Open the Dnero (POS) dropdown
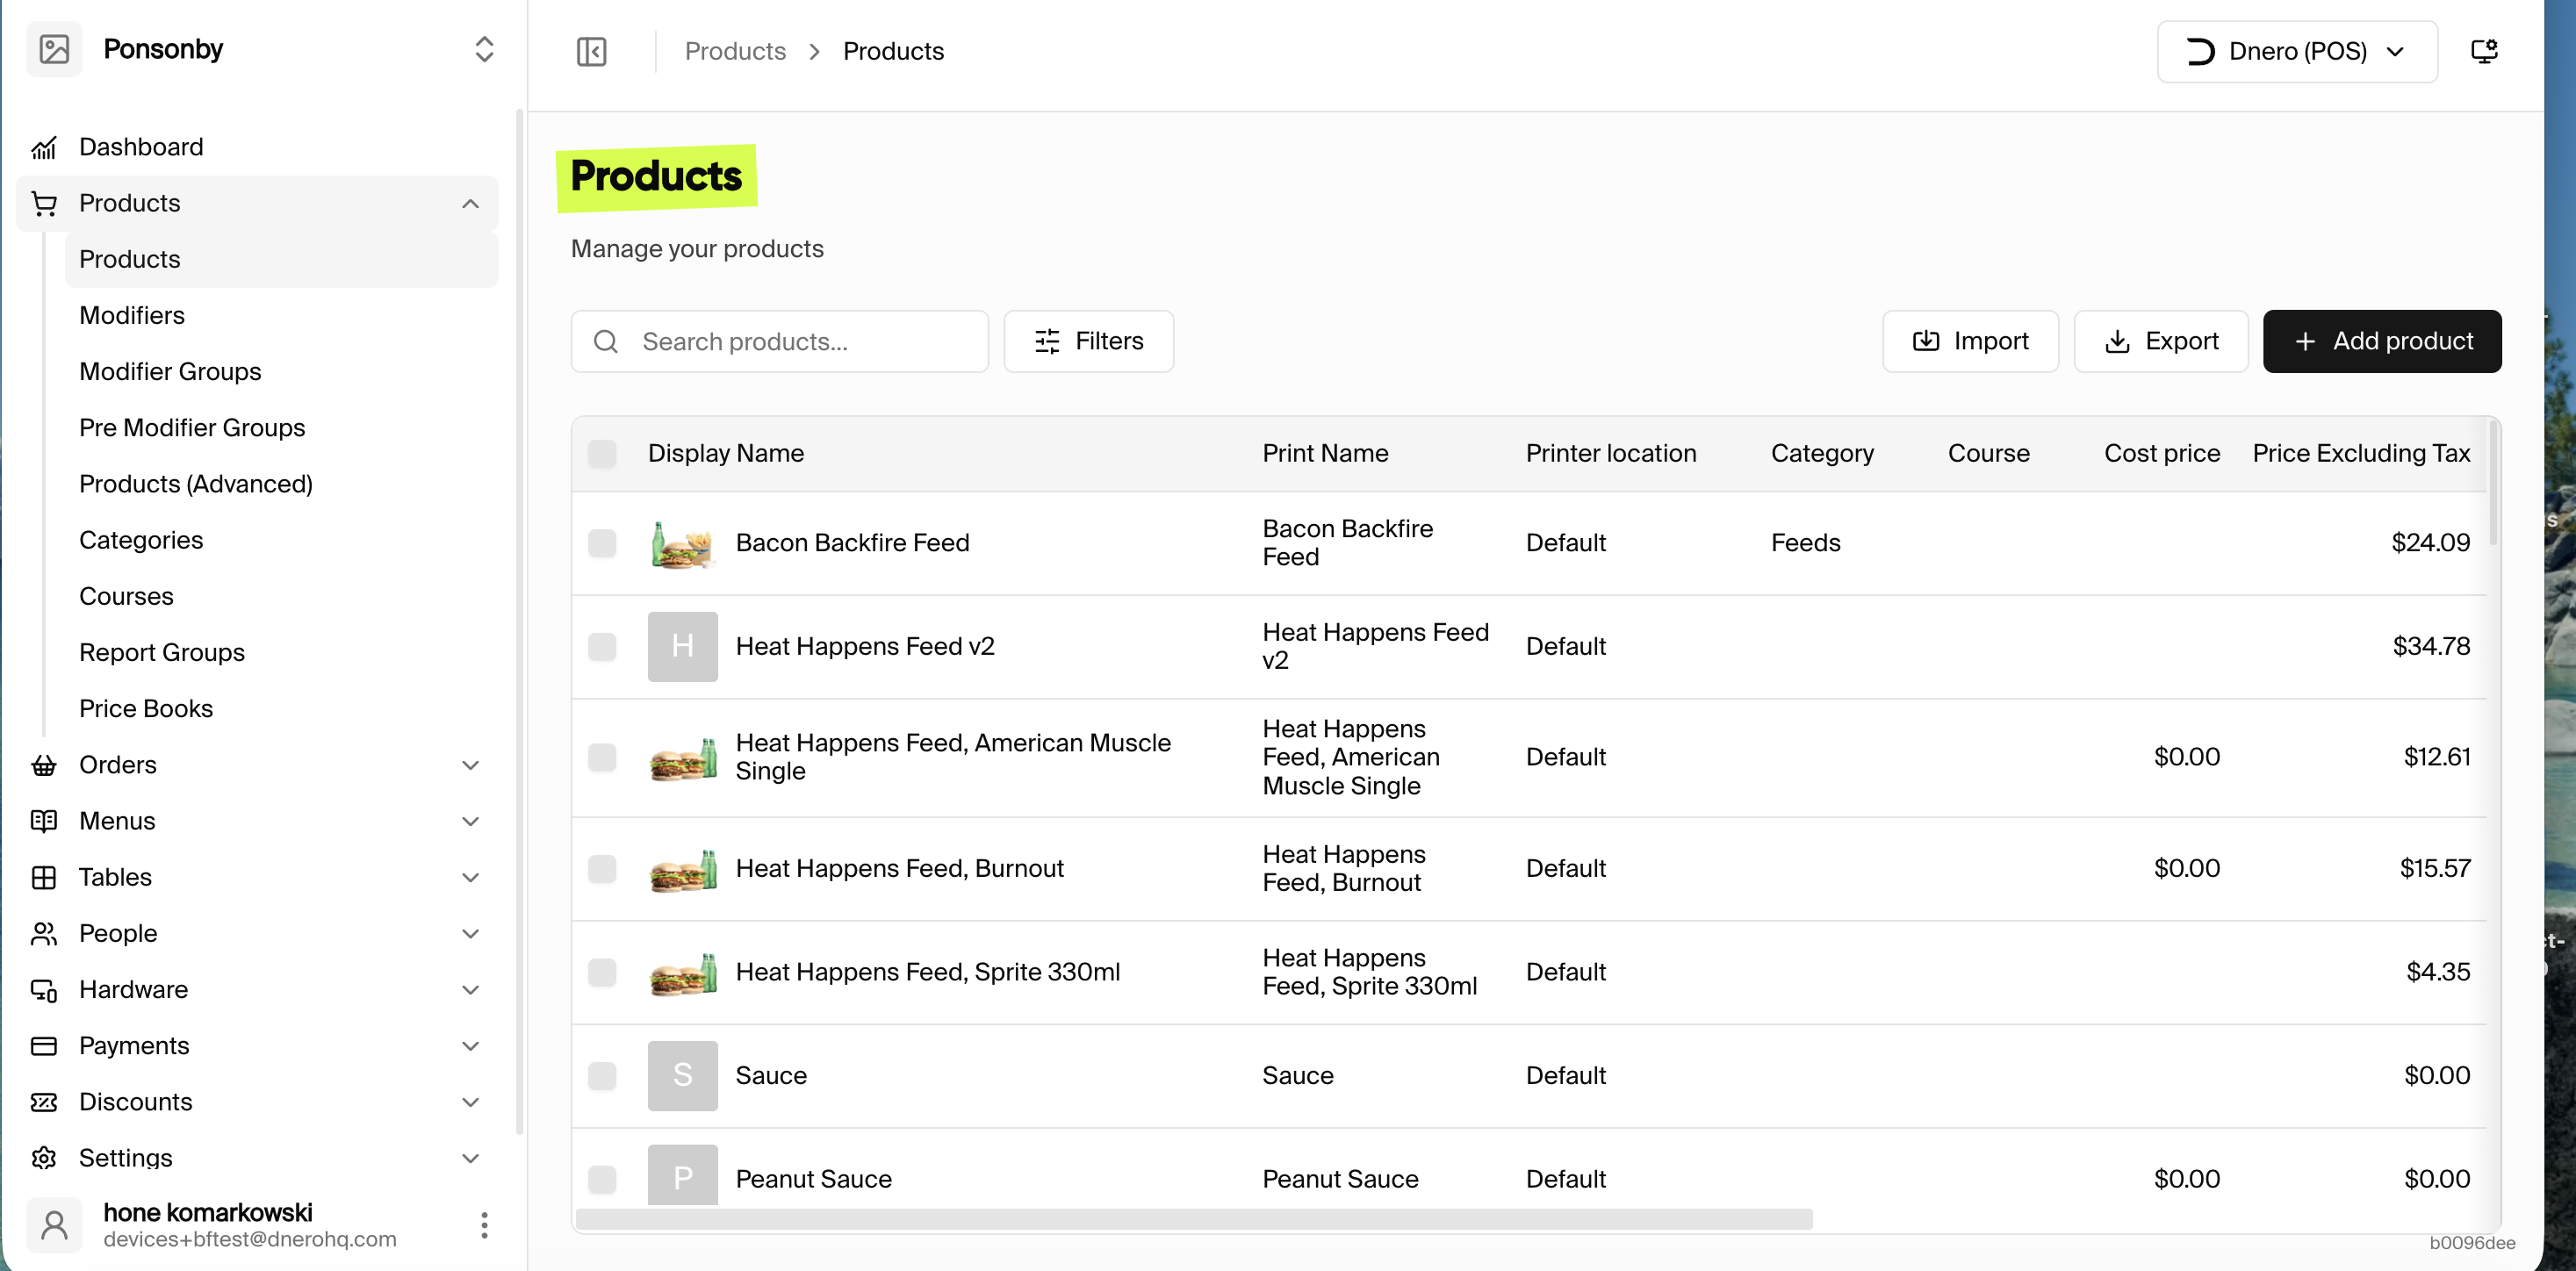The width and height of the screenshot is (2576, 1271). tap(2297, 51)
